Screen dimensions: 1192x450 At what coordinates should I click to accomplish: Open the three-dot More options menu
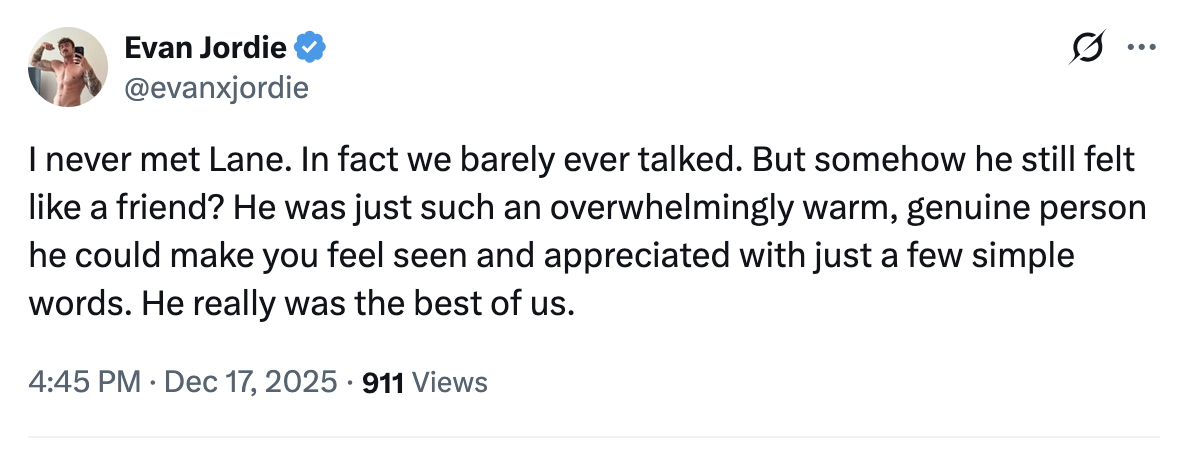[x=1138, y=48]
